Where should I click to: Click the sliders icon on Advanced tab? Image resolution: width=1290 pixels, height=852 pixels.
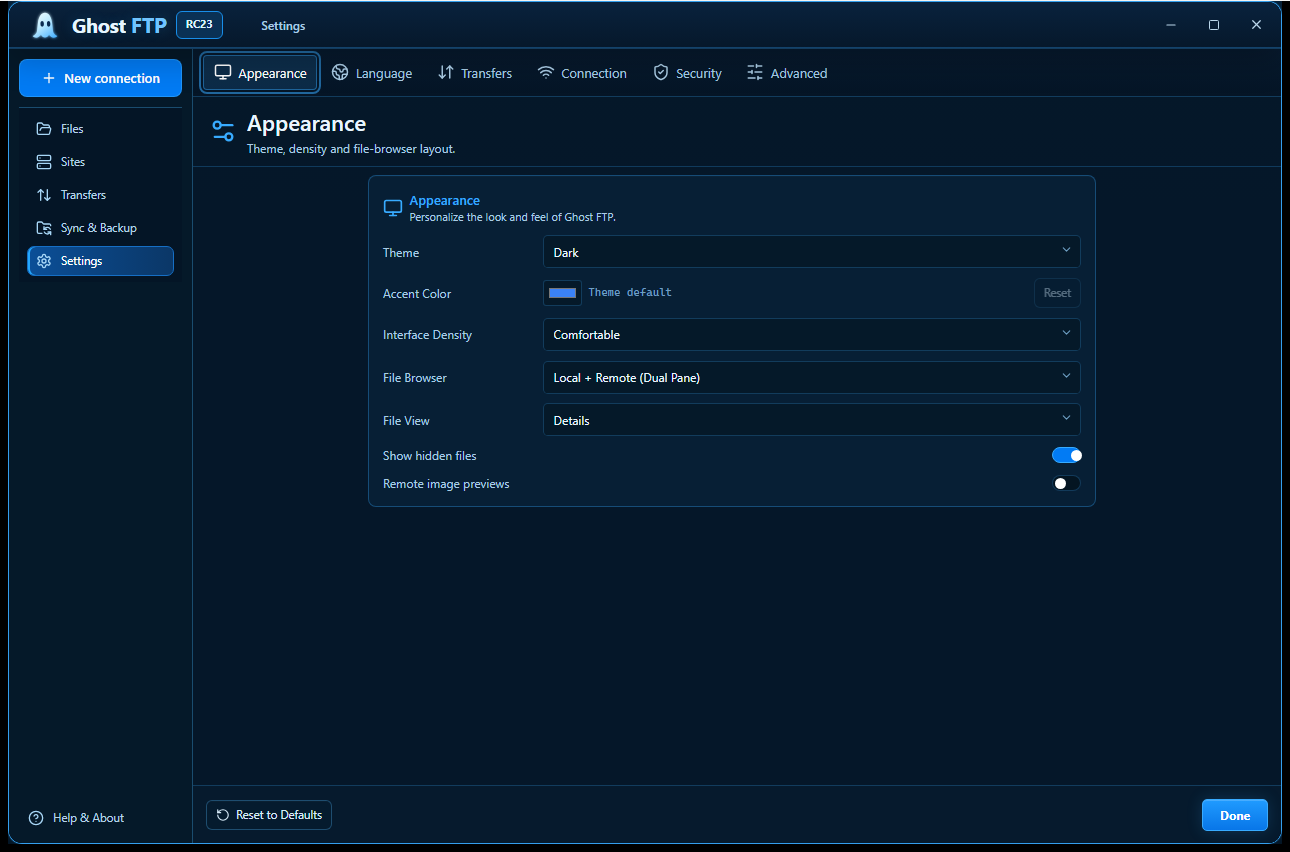pyautogui.click(x=755, y=73)
